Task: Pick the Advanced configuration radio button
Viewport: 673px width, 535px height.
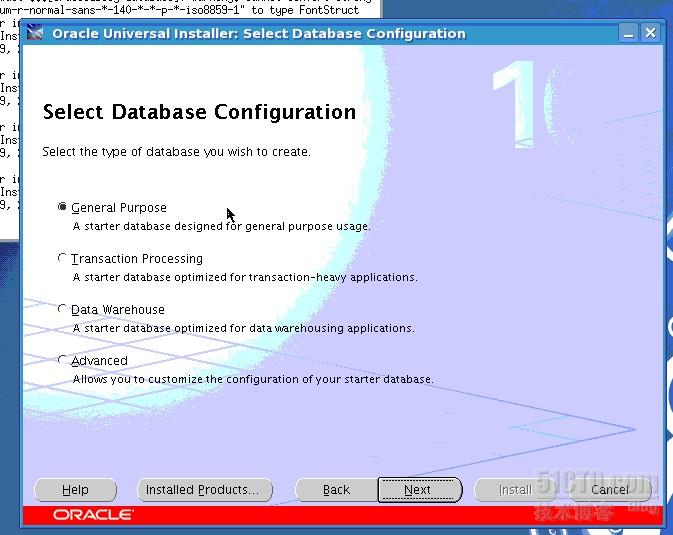Action: (62, 360)
